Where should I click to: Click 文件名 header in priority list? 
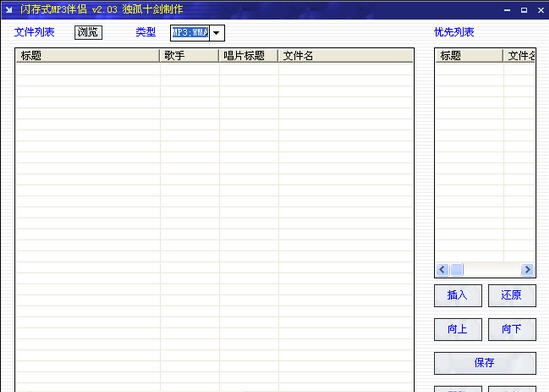[519, 56]
